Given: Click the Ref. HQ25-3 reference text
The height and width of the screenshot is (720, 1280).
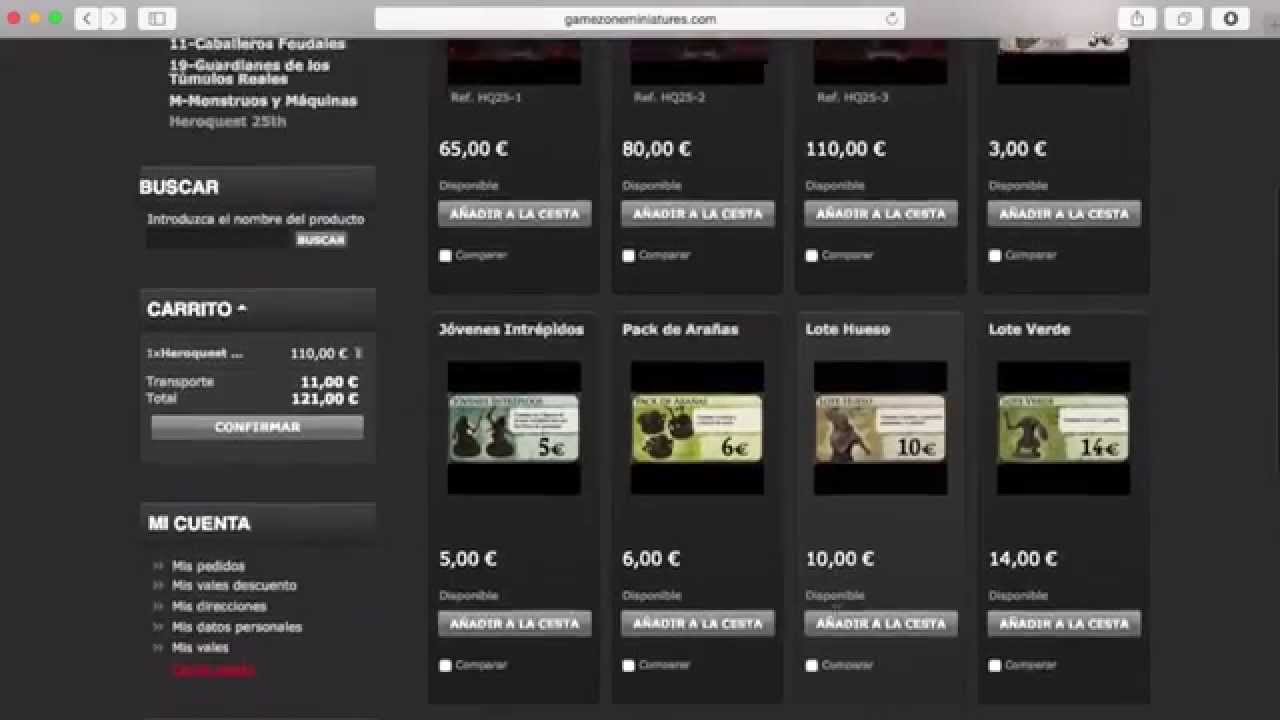Looking at the screenshot, I should [x=852, y=98].
